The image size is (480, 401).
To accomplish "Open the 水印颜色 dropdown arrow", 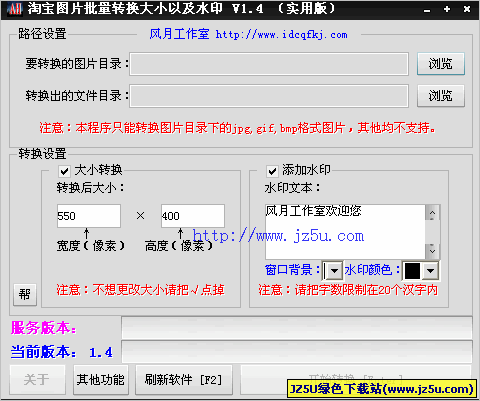I will (430, 271).
